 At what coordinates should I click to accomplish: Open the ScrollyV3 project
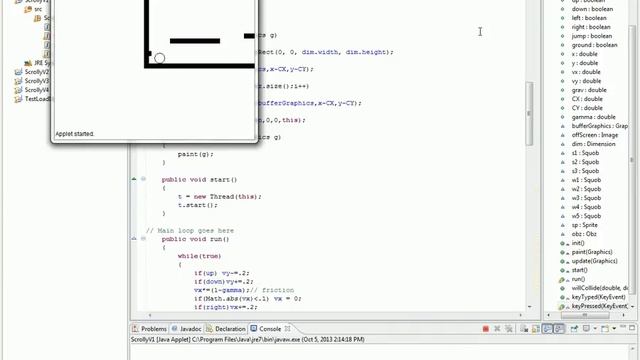pyautogui.click(x=32, y=81)
